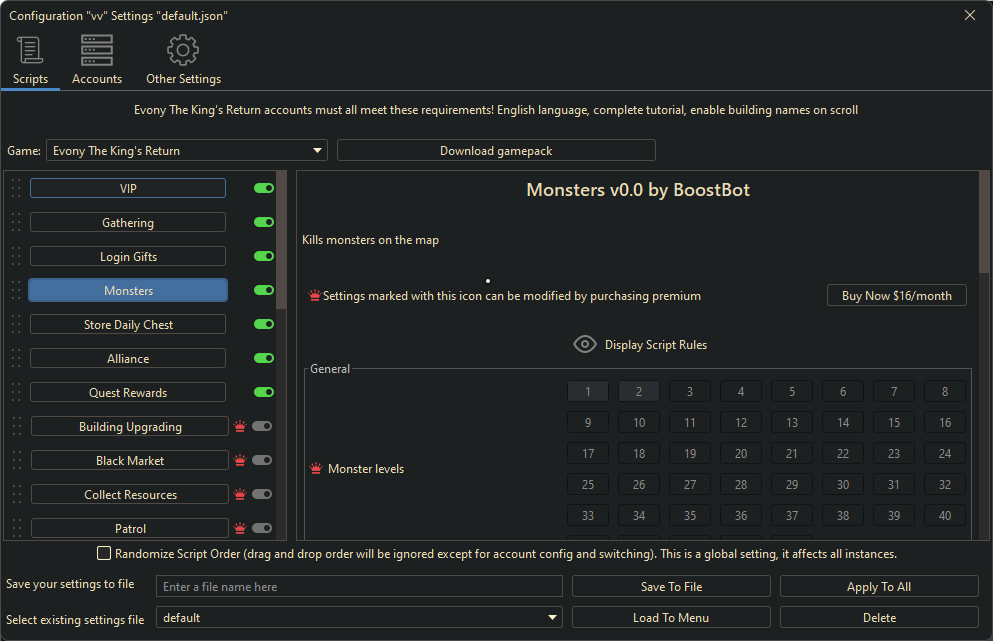This screenshot has width=993, height=641.
Task: Open Other Settings gear icon
Action: [183, 51]
